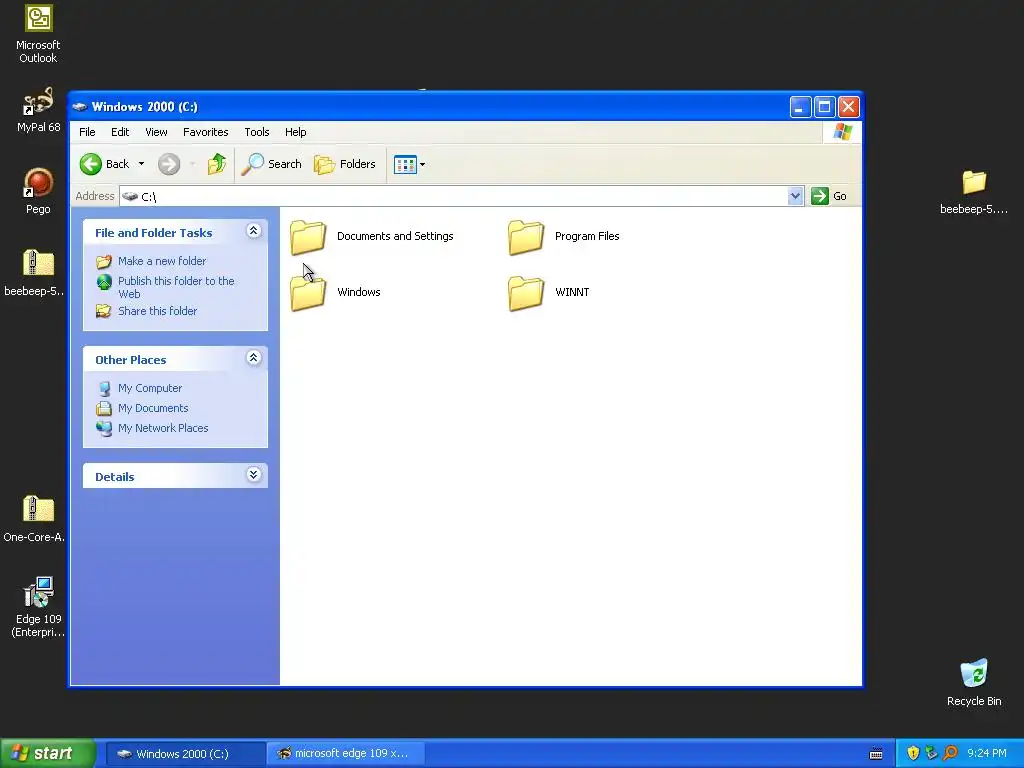Open the Tools menu
1024x768 pixels.
[257, 132]
